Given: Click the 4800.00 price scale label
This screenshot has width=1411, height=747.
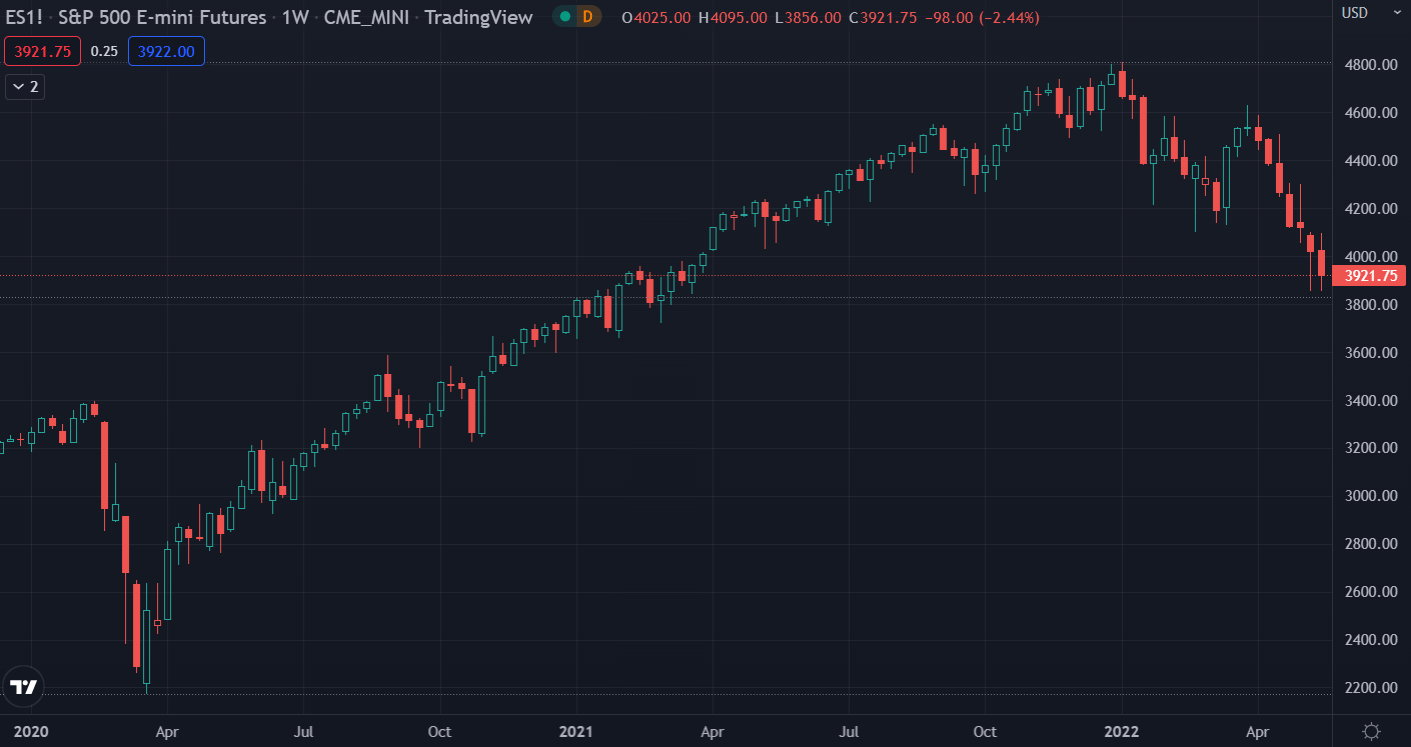Looking at the screenshot, I should pos(1370,65).
